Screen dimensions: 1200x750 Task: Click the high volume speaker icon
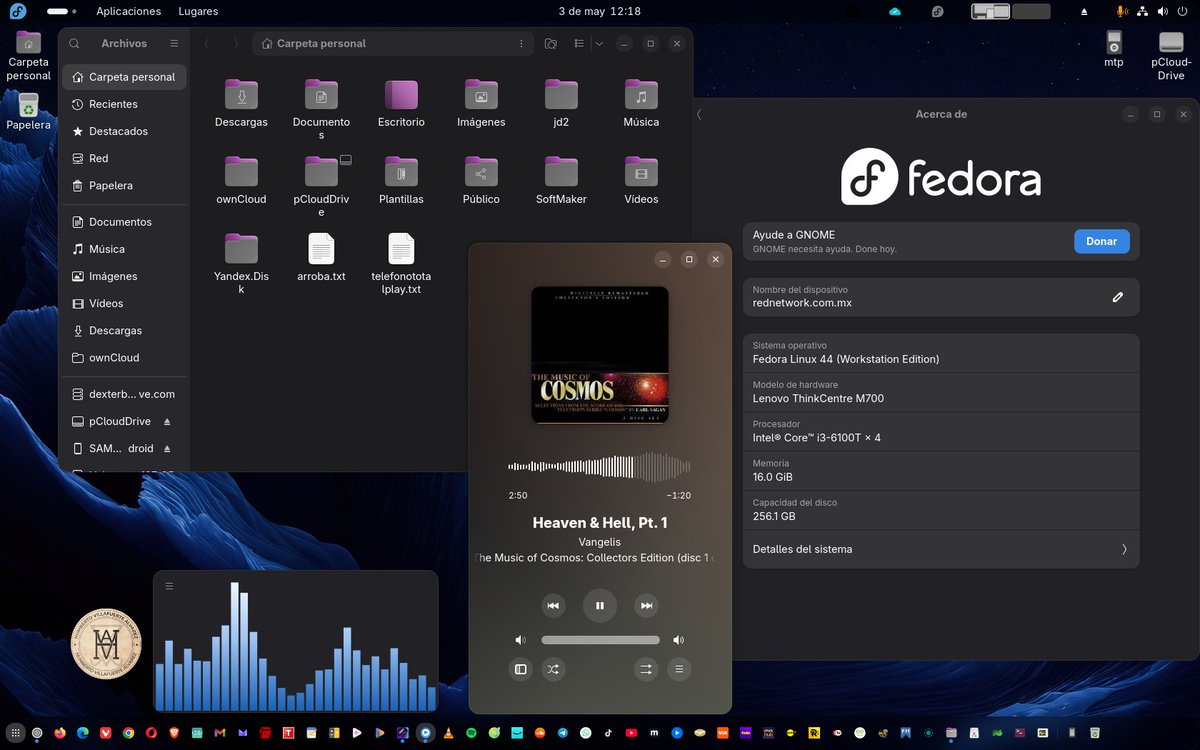coord(679,640)
